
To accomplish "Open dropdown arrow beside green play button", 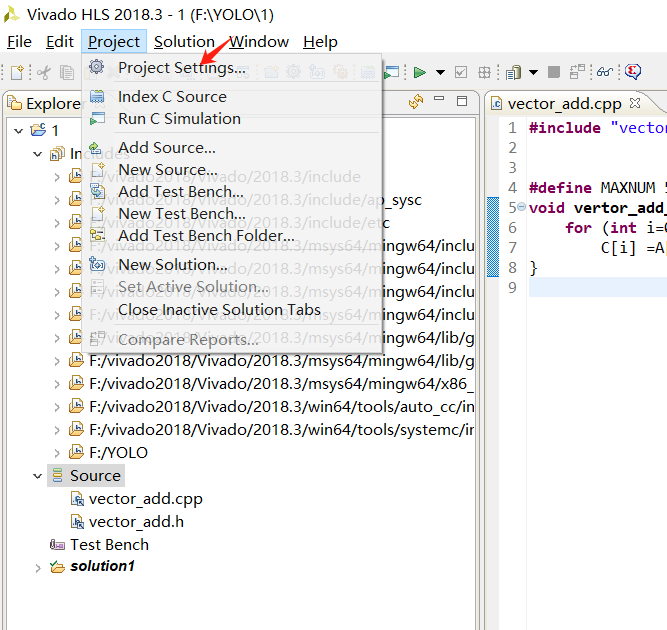I will [x=440, y=72].
